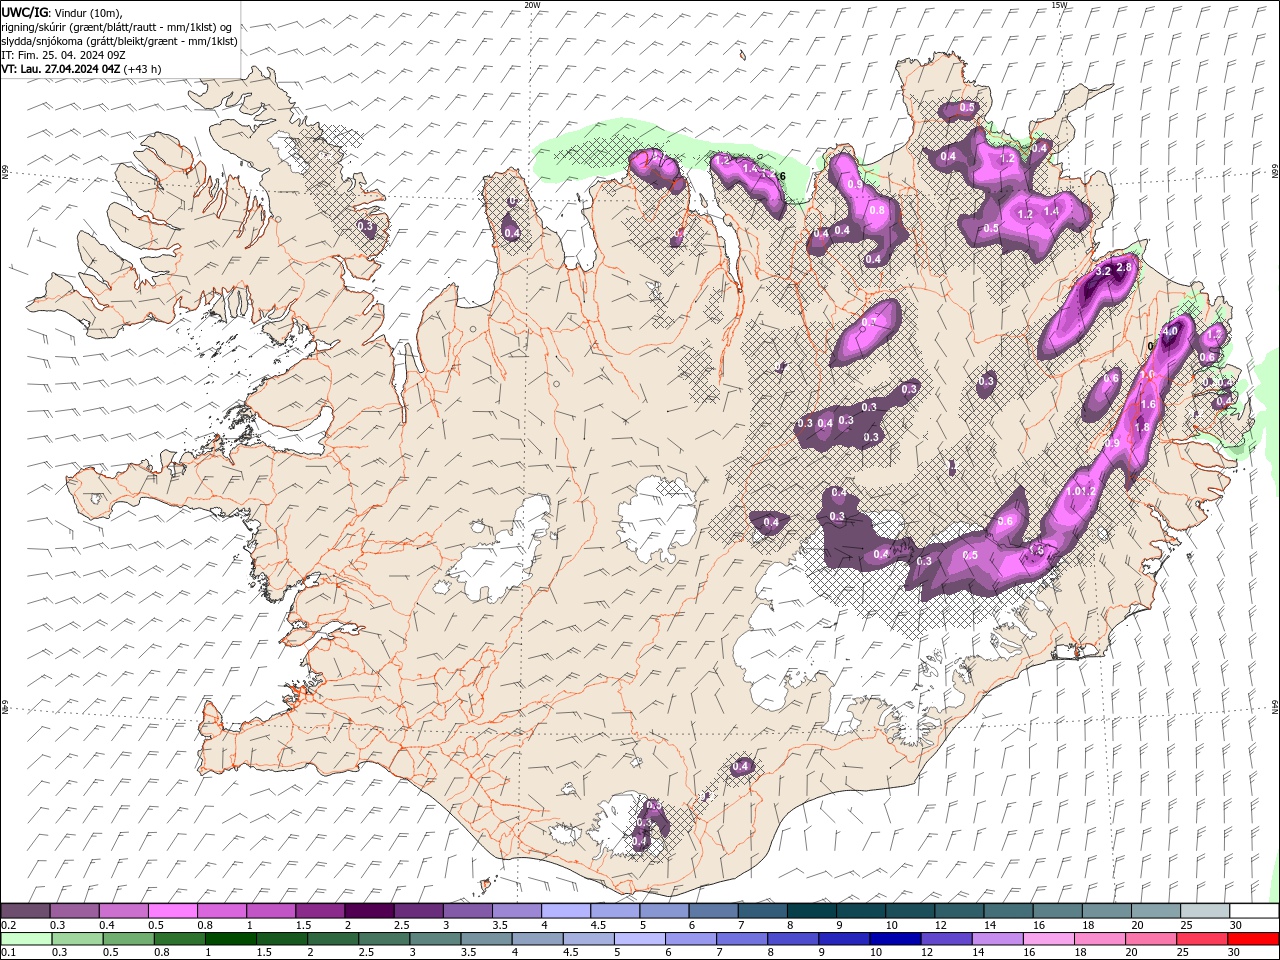The width and height of the screenshot is (1280, 960).
Task: Click the 'VT: Lau. 27.04.2024 04Z' valid time line
Action: (x=61, y=69)
